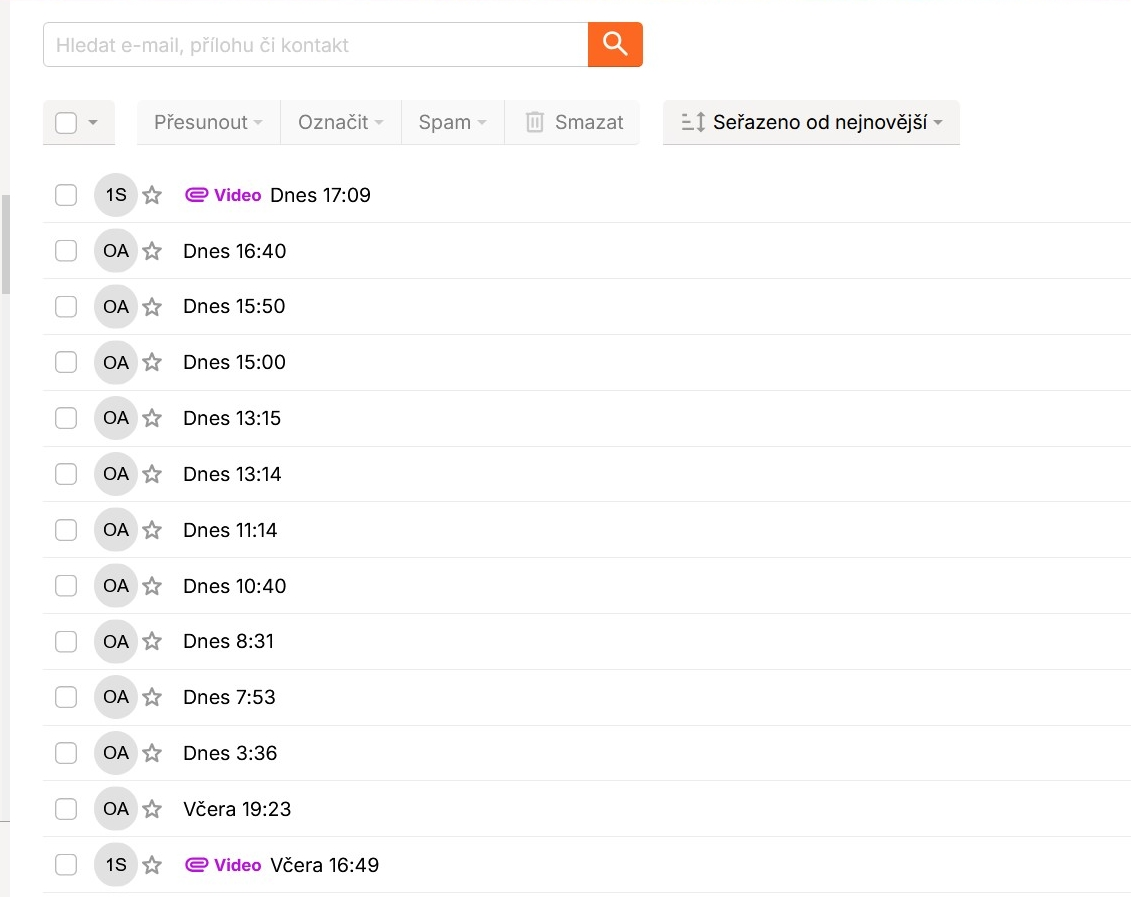Open the email received Dnes 15:00

pyautogui.click(x=586, y=362)
